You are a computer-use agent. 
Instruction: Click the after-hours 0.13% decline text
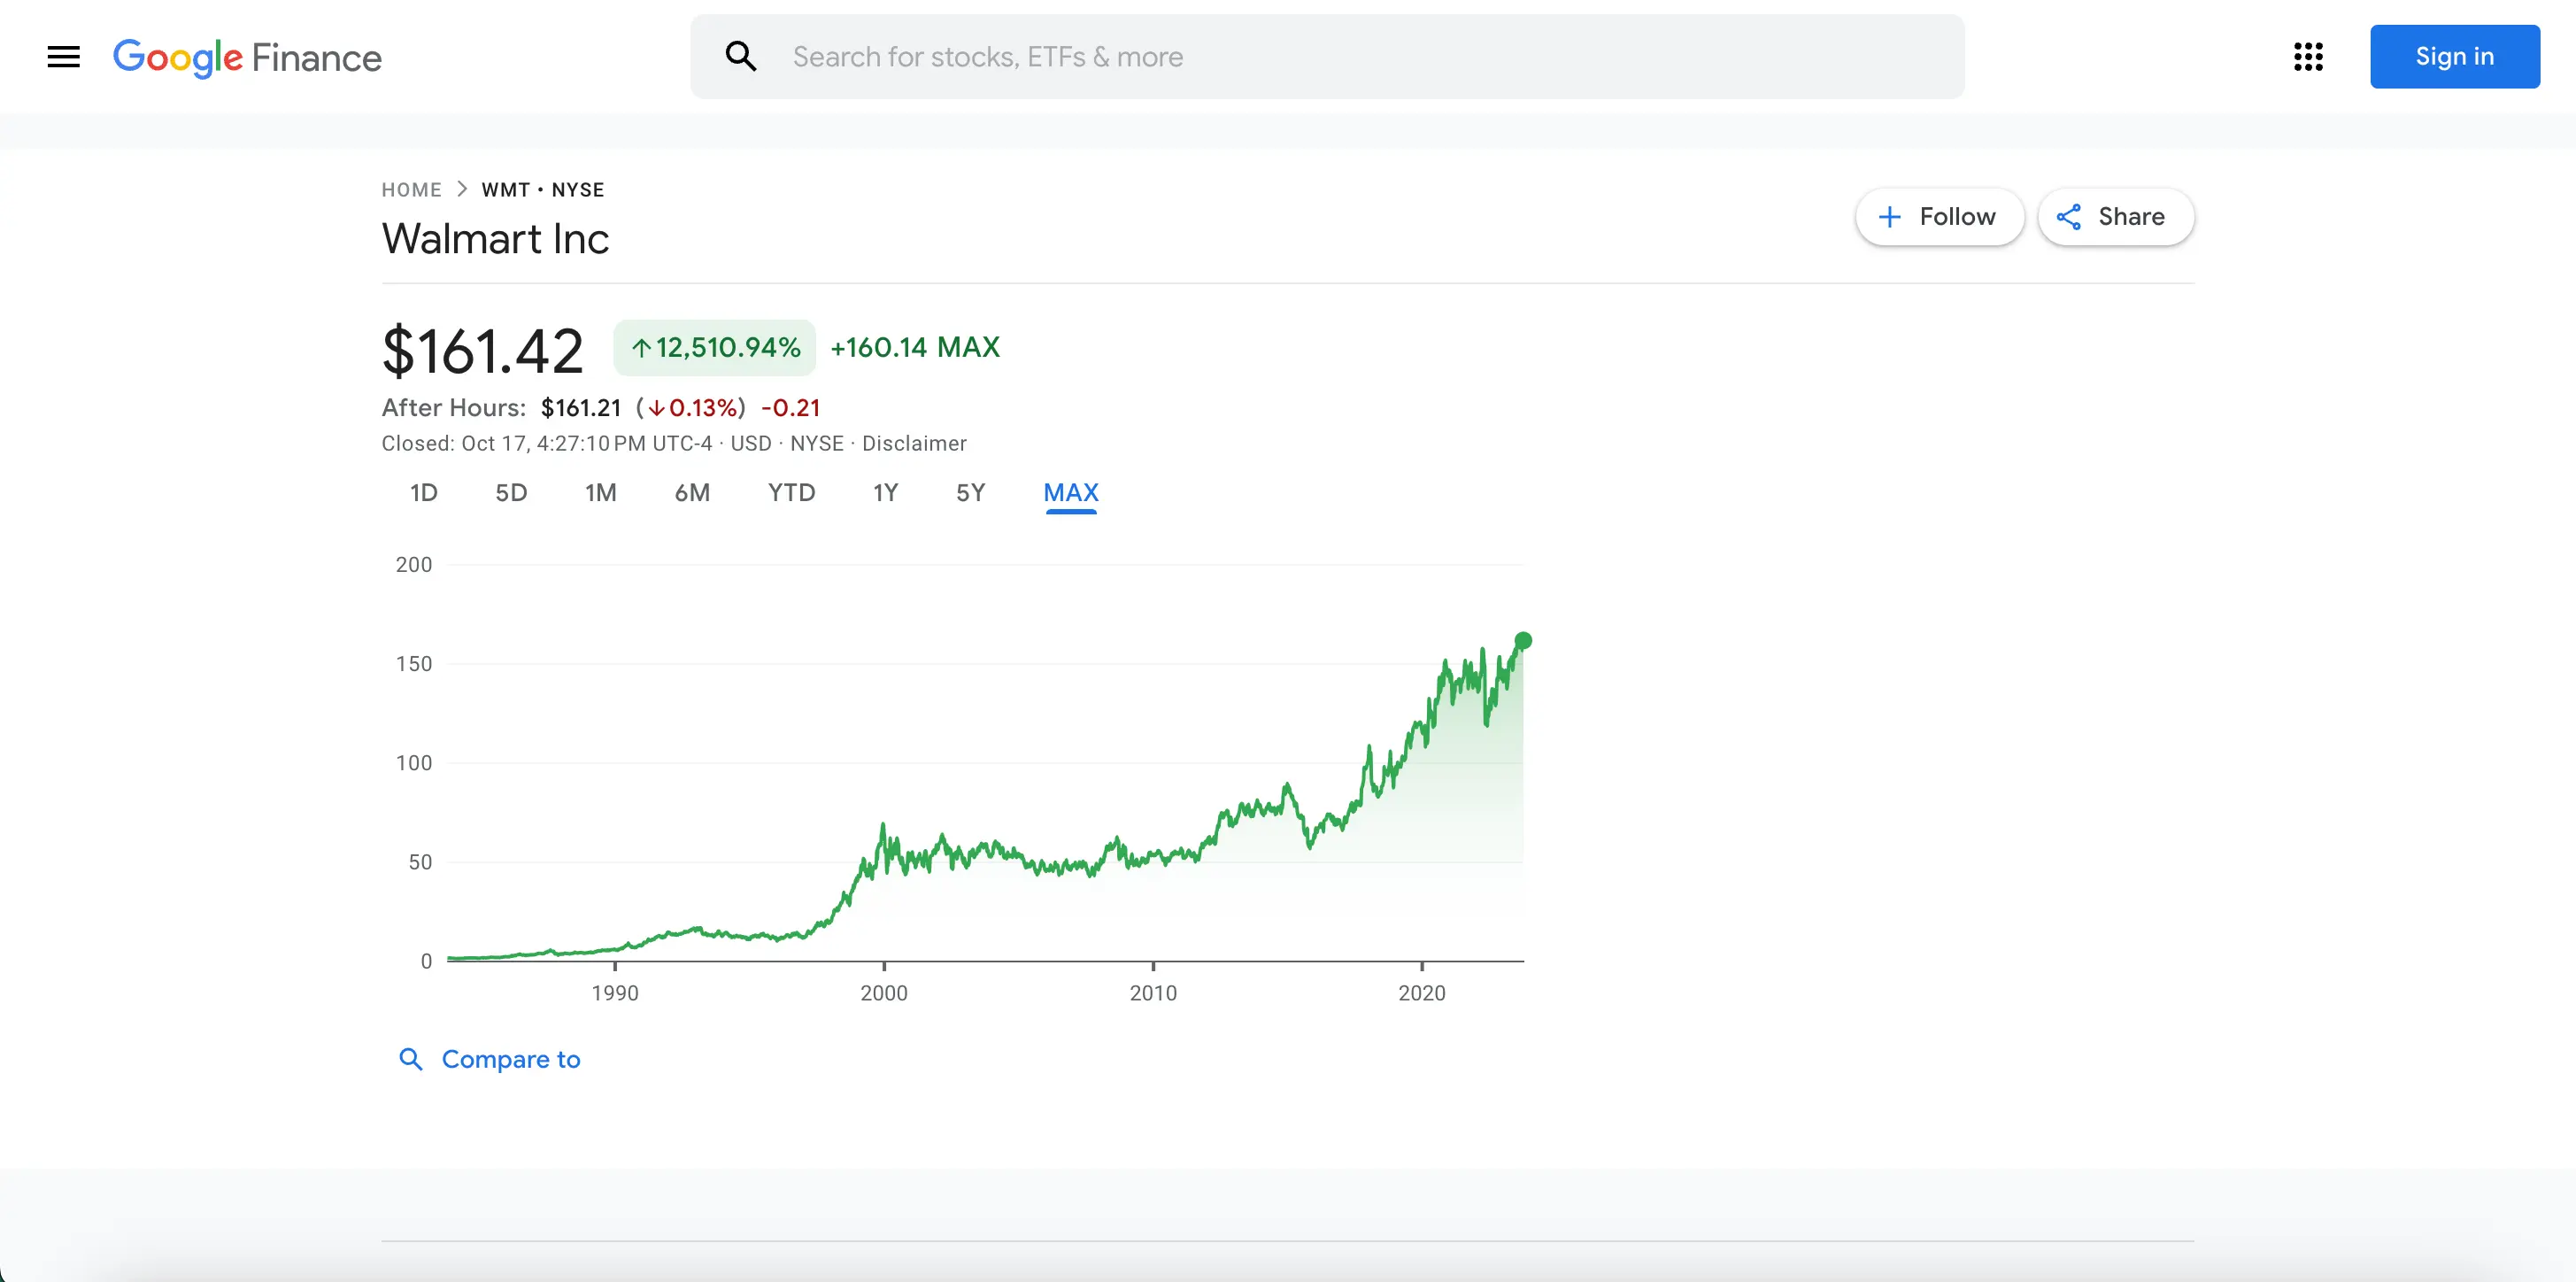click(692, 408)
